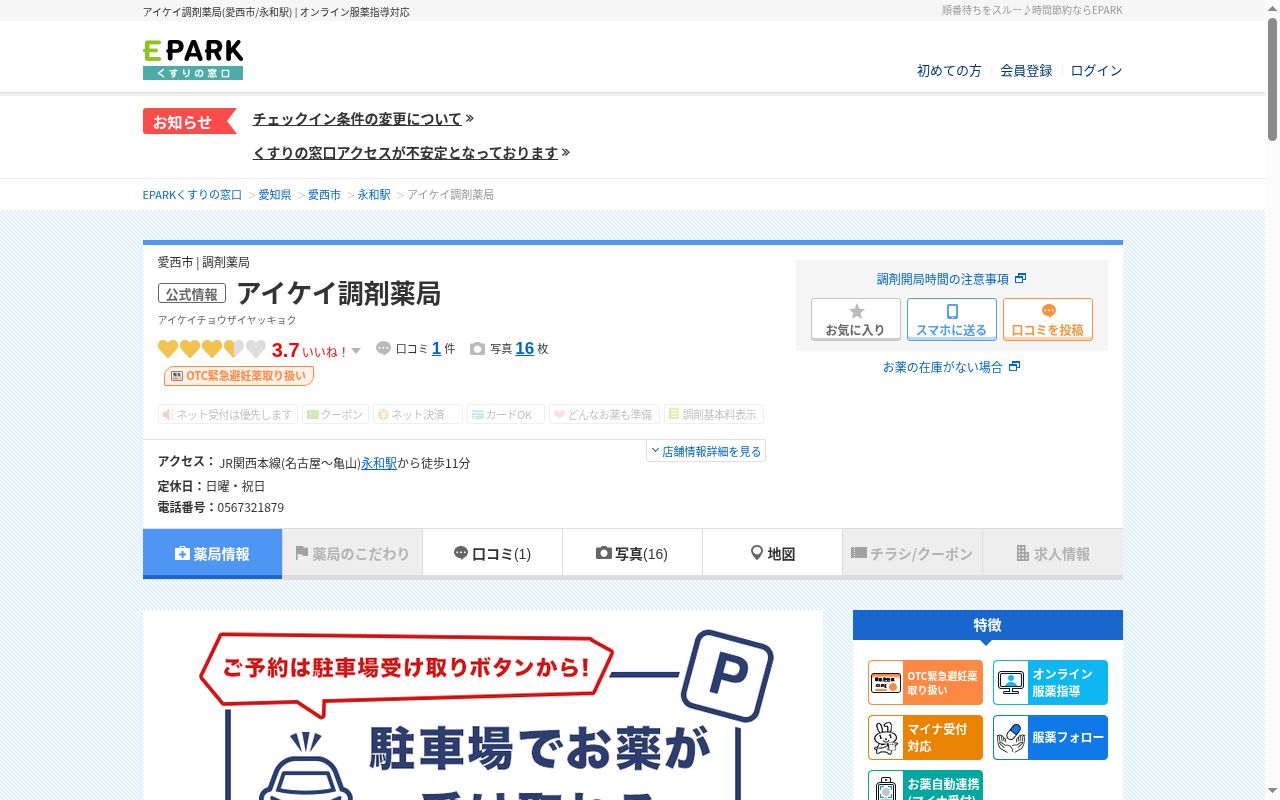Image resolution: width=1280 pixels, height=800 pixels.
Task: Select the 求人情報 tab
Action: pyautogui.click(x=1052, y=553)
